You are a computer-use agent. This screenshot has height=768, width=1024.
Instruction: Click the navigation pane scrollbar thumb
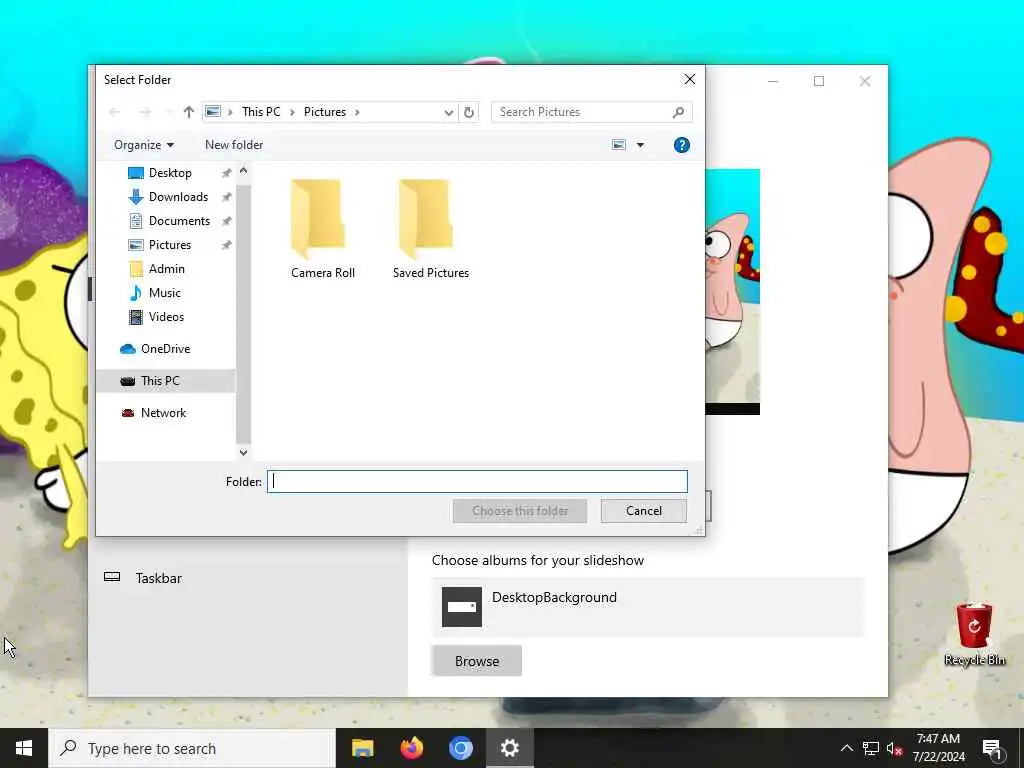[244, 313]
